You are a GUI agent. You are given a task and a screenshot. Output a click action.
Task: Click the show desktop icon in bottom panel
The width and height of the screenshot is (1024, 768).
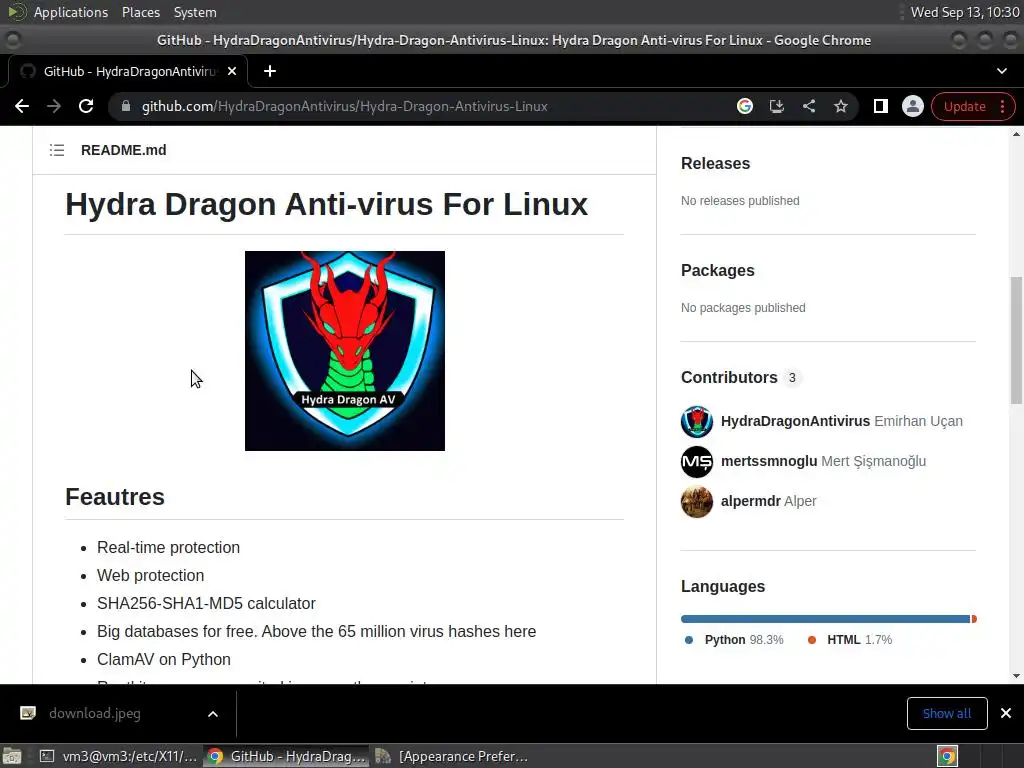click(12, 756)
